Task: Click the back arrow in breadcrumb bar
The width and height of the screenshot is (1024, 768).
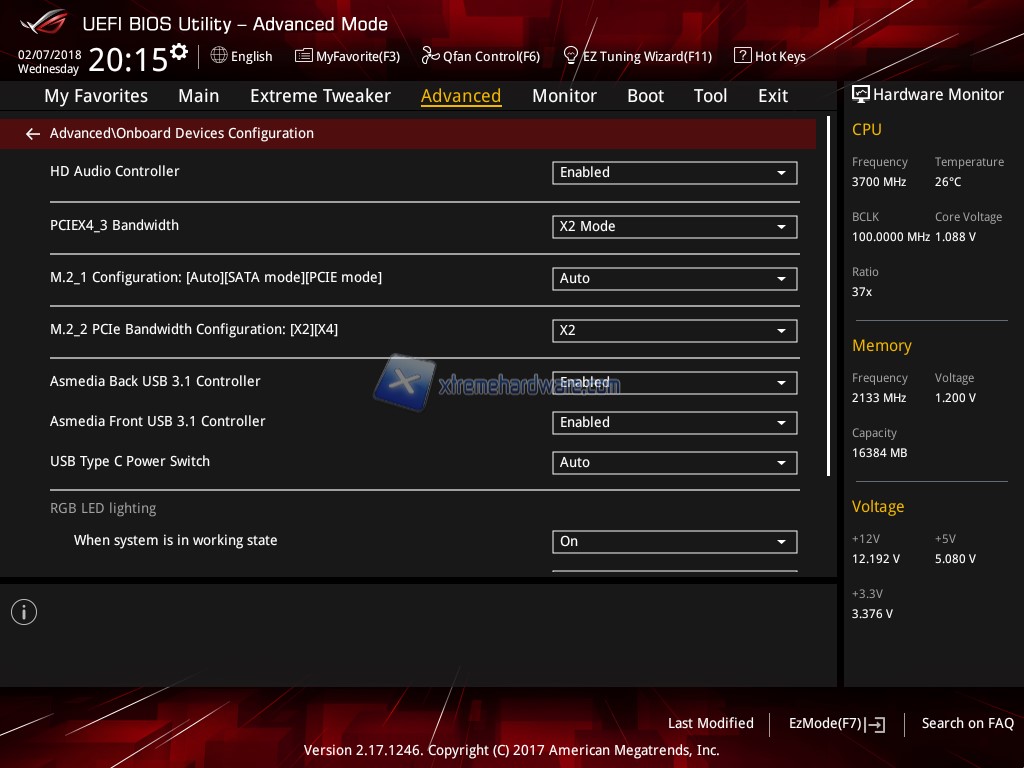Action: tap(33, 133)
